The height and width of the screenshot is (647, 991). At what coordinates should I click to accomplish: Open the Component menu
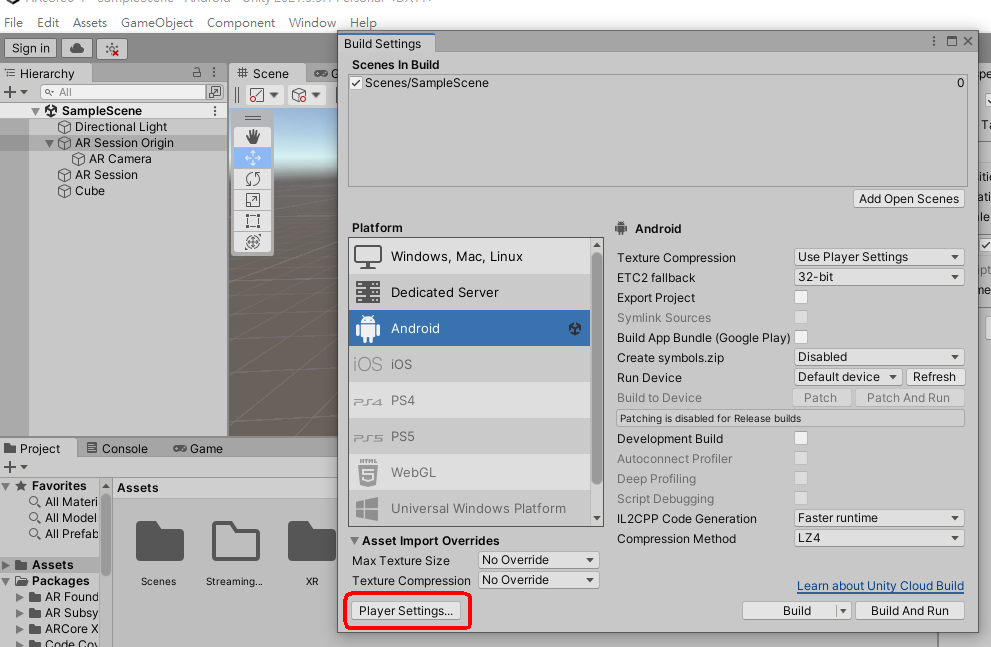[x=241, y=23]
